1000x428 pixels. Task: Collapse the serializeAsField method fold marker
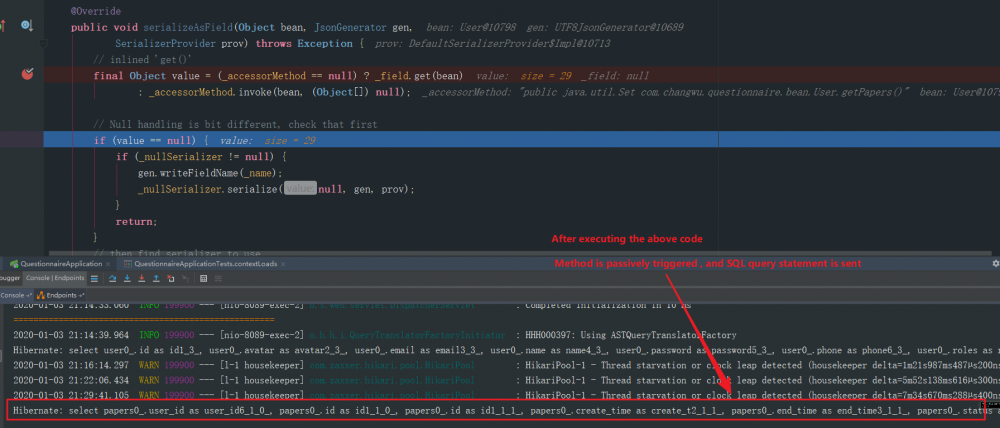click(x=43, y=43)
